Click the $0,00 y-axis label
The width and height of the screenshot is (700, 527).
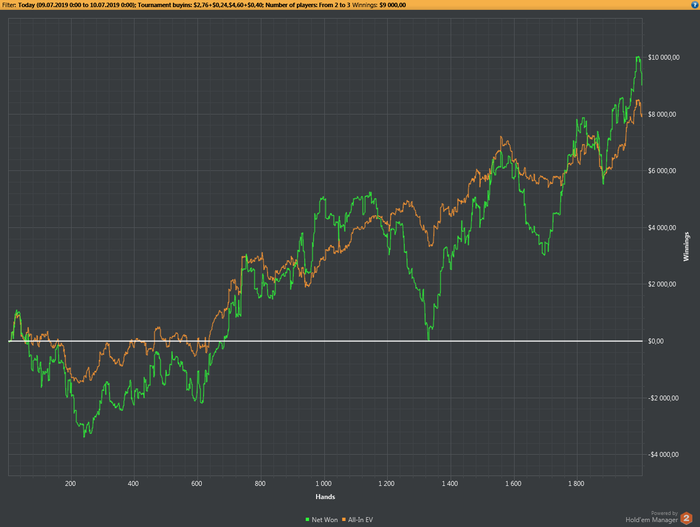point(656,341)
